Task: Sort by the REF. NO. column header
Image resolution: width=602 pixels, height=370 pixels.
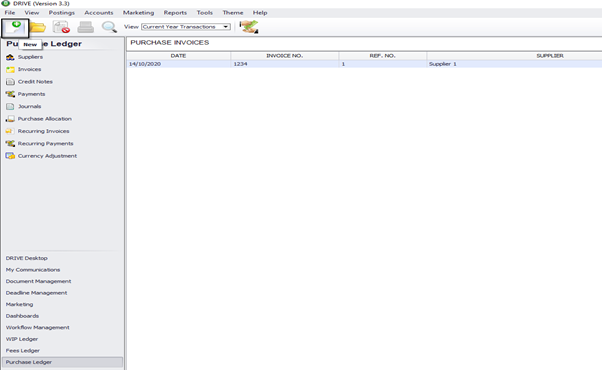Action: click(382, 56)
